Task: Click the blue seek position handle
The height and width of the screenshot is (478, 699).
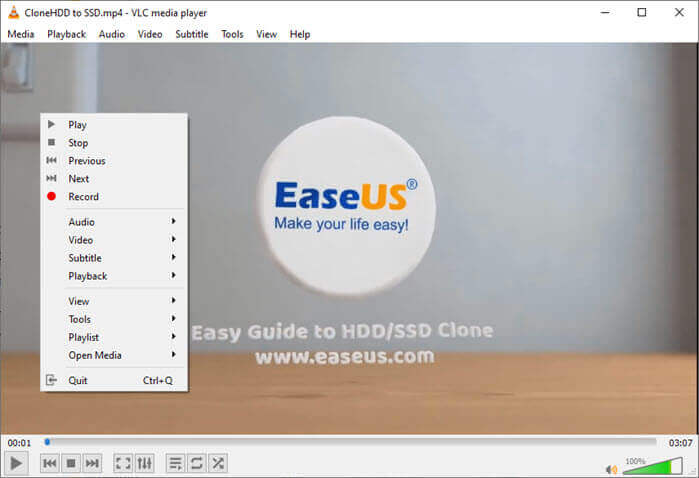Action: tap(47, 442)
